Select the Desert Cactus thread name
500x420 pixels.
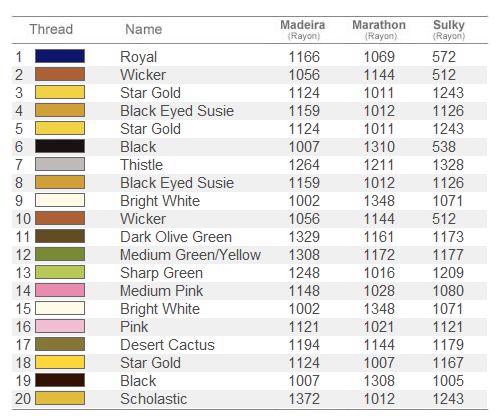point(168,345)
